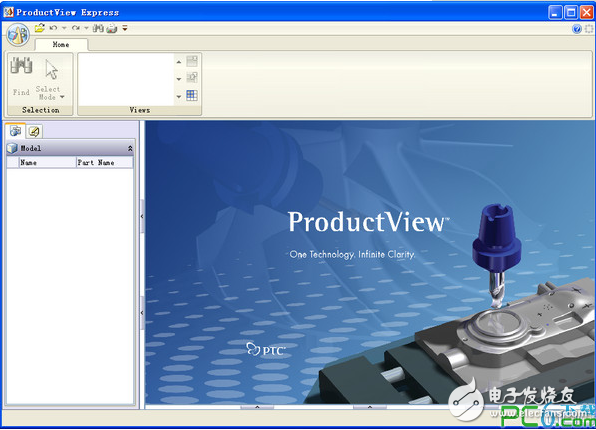Switch to the annotation pencil panel tab
This screenshot has height=430, width=596.
(x=34, y=132)
